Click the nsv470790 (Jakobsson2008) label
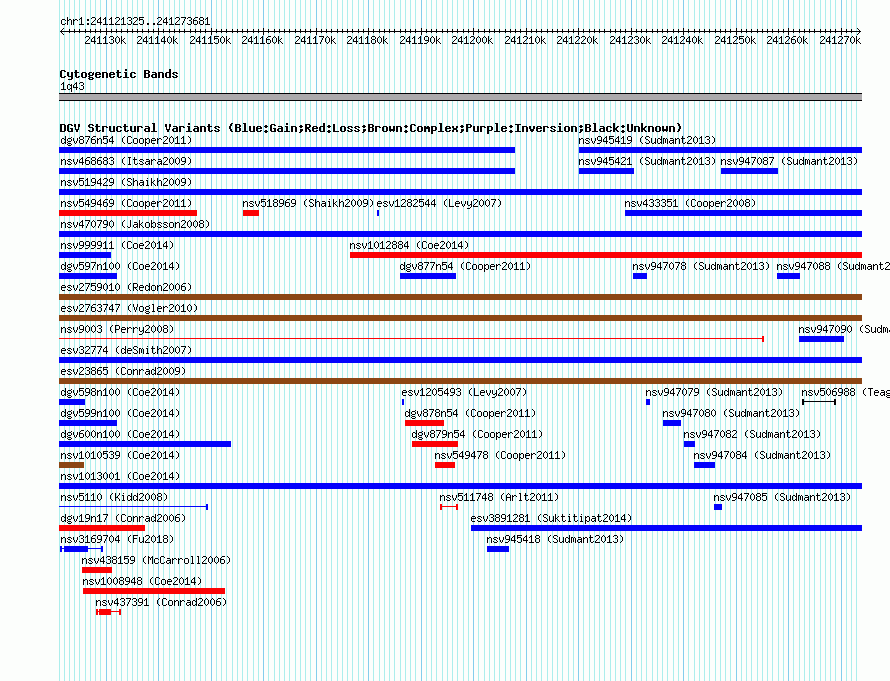The height and width of the screenshot is (681, 890). 135,224
